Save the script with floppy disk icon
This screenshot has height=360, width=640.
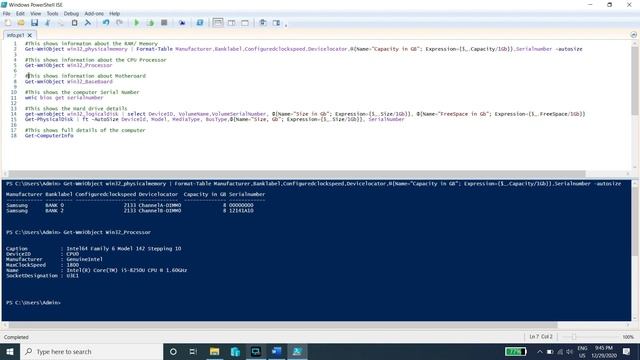[x=34, y=23]
